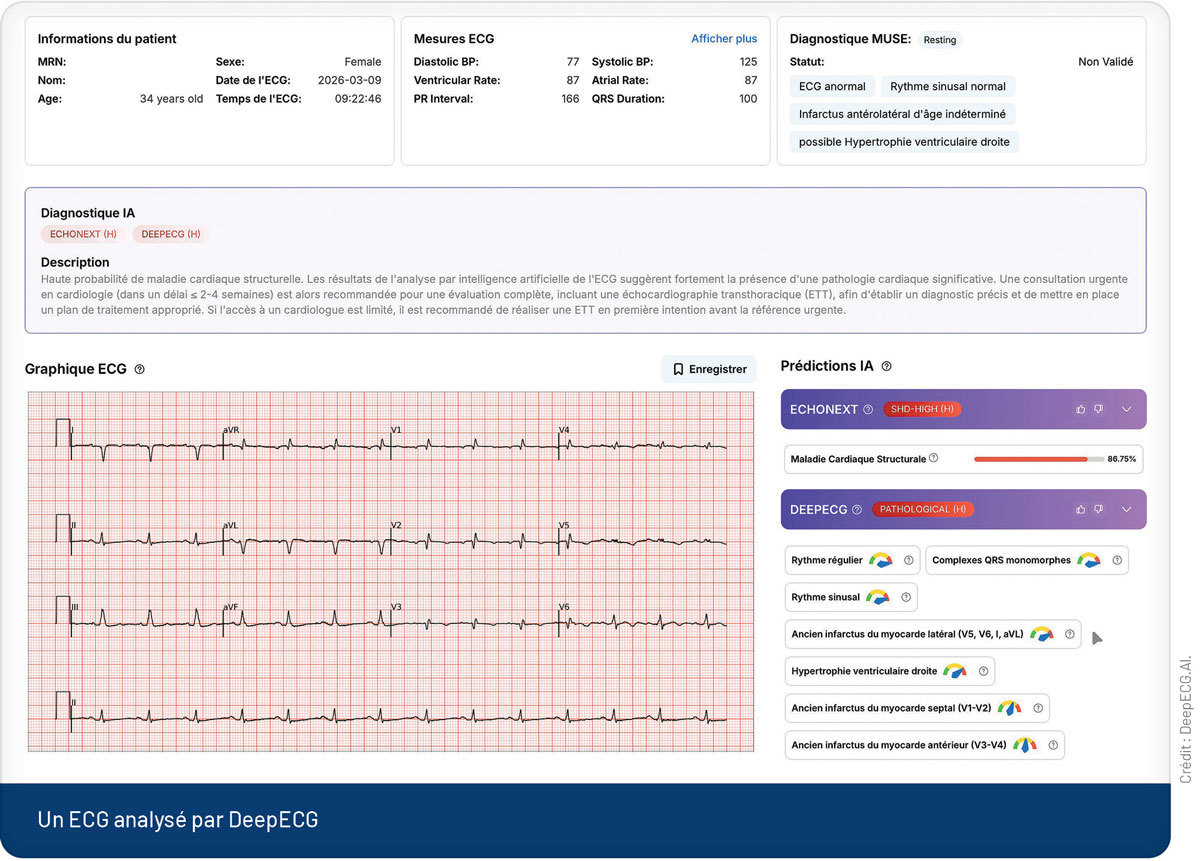Select the DEEPECG (H) diagnostic tag

171,234
